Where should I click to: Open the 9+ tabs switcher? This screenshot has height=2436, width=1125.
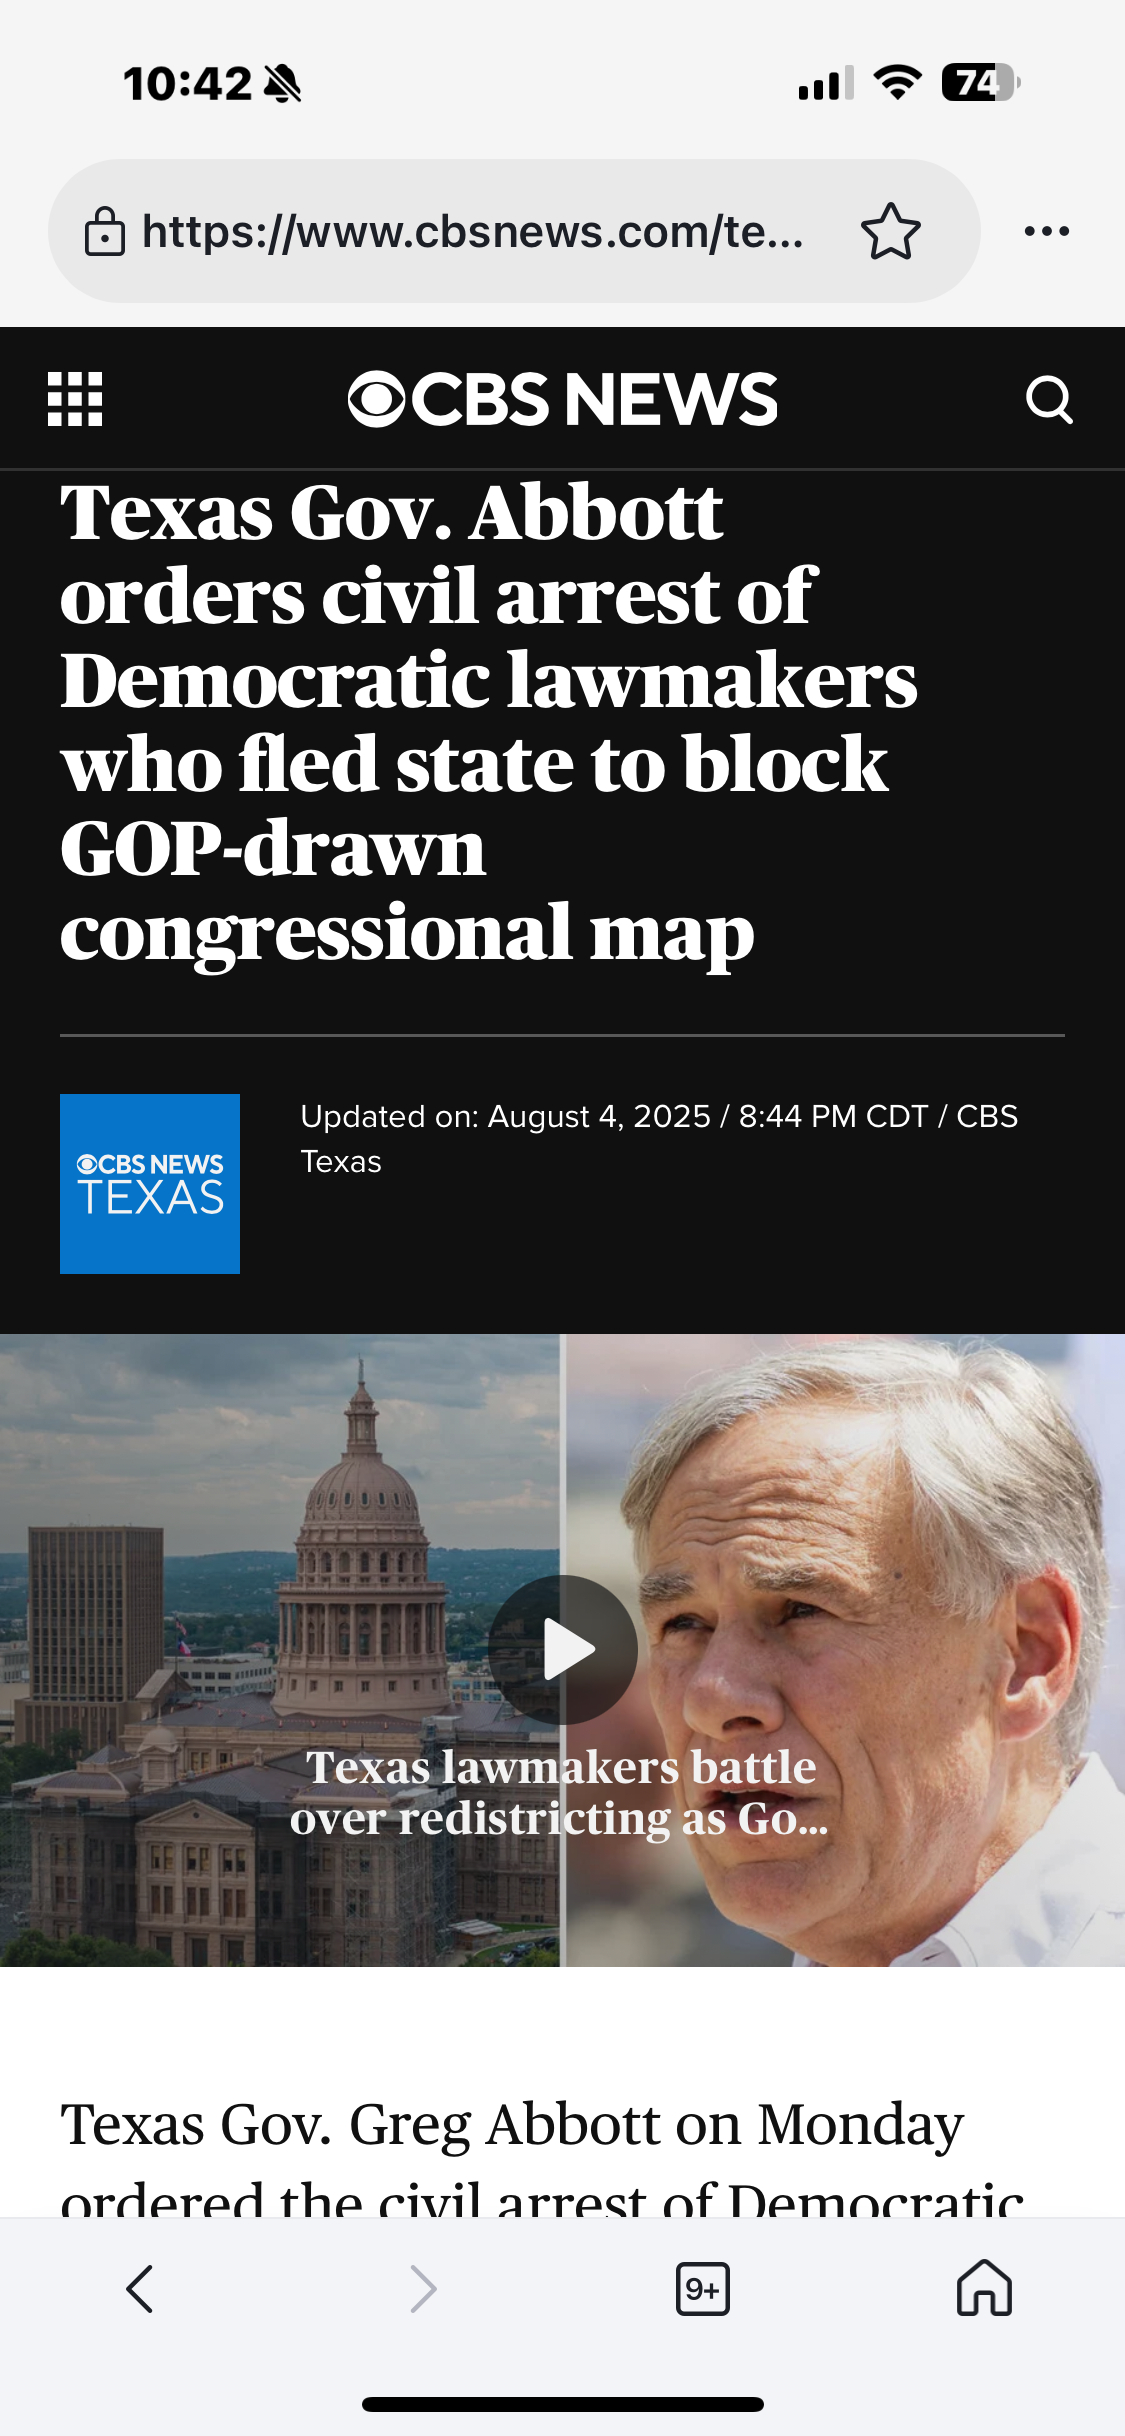point(703,2289)
